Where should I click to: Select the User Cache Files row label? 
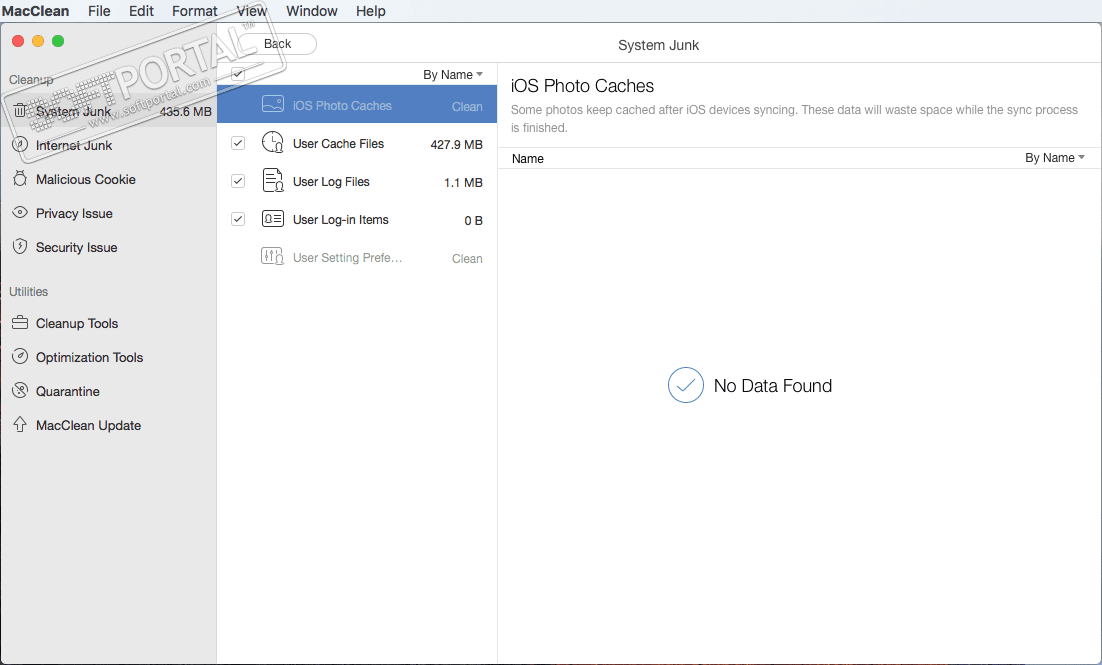338,143
